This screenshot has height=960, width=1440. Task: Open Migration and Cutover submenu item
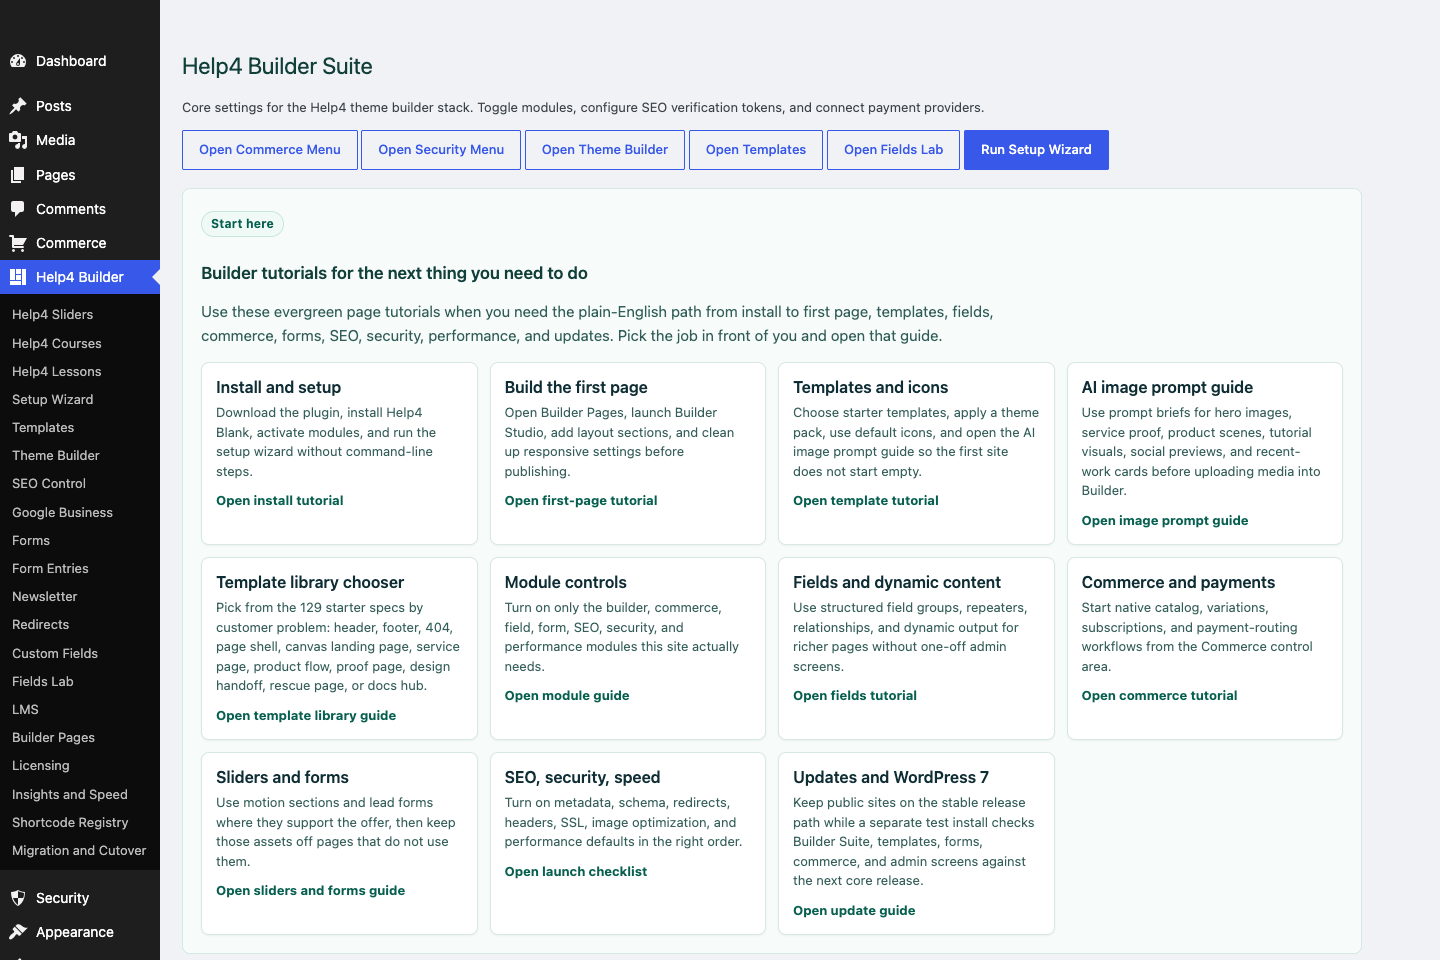[x=79, y=850]
